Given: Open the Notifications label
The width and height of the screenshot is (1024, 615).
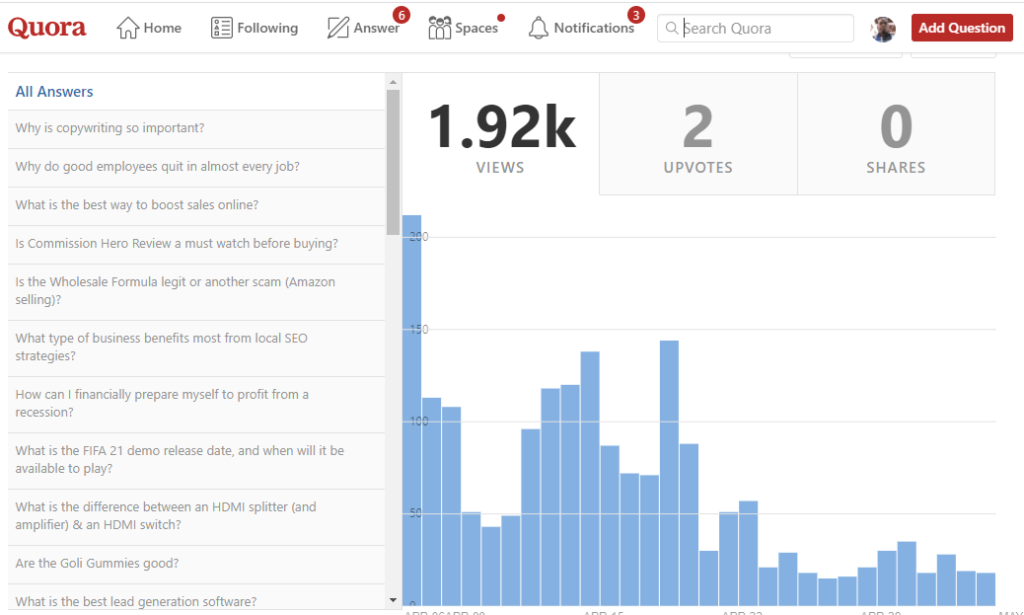Looking at the screenshot, I should click(x=593, y=28).
